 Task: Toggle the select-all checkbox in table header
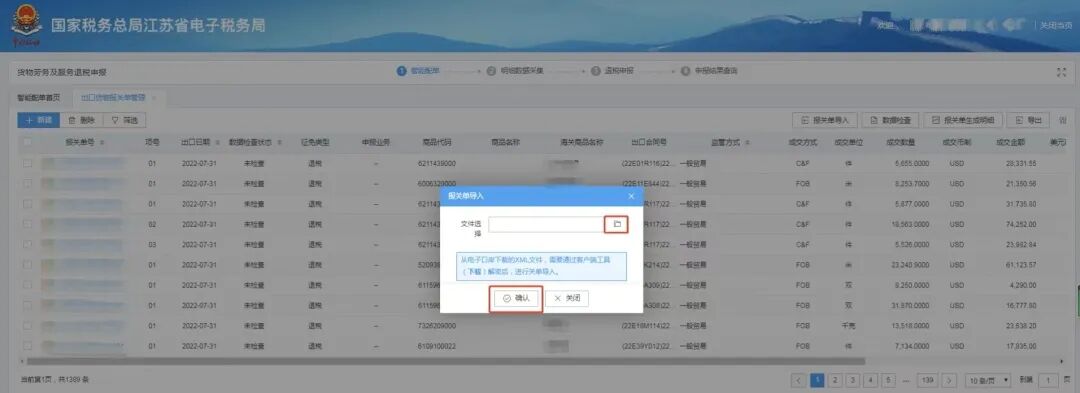click(27, 142)
